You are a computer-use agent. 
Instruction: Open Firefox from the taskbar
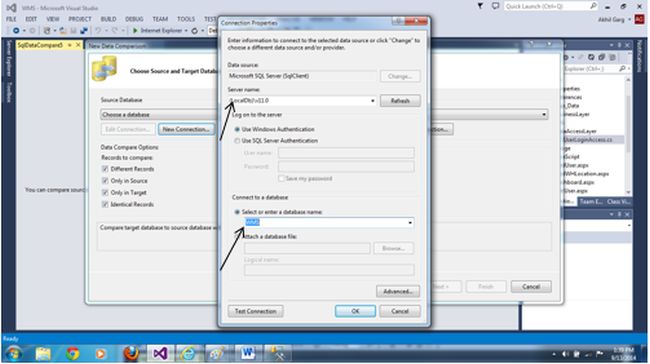131,354
